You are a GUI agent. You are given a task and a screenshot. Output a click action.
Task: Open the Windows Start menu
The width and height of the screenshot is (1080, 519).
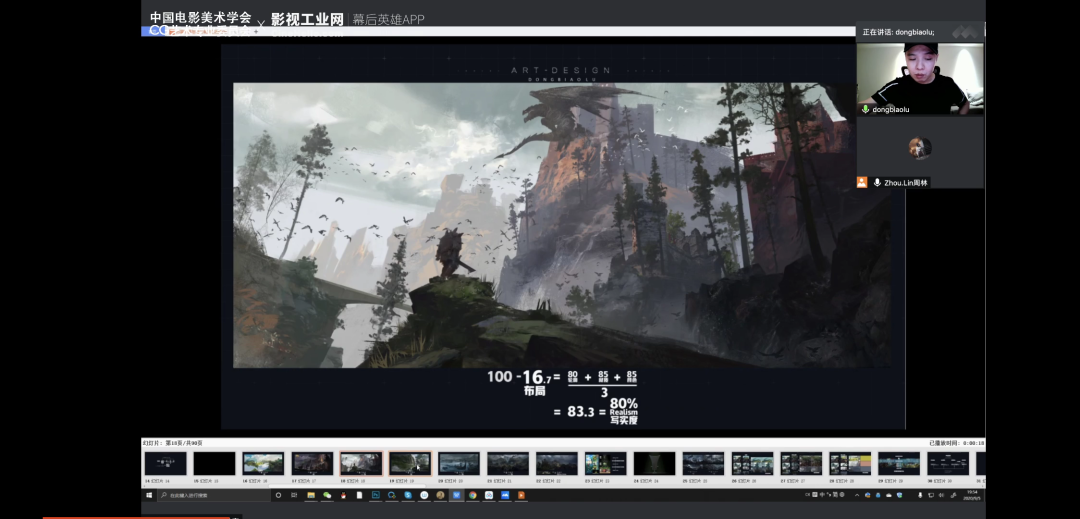click(x=149, y=495)
